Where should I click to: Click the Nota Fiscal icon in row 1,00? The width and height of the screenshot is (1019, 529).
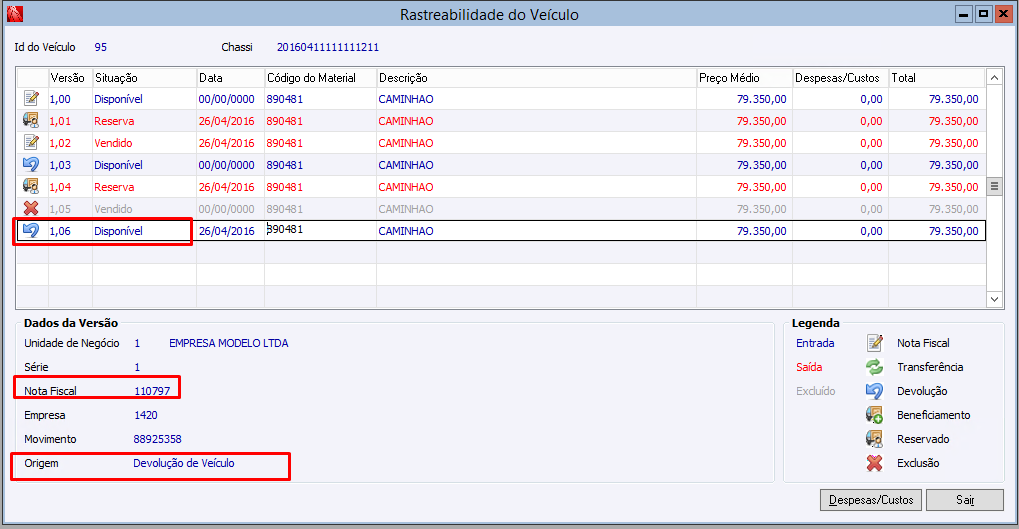click(x=31, y=98)
